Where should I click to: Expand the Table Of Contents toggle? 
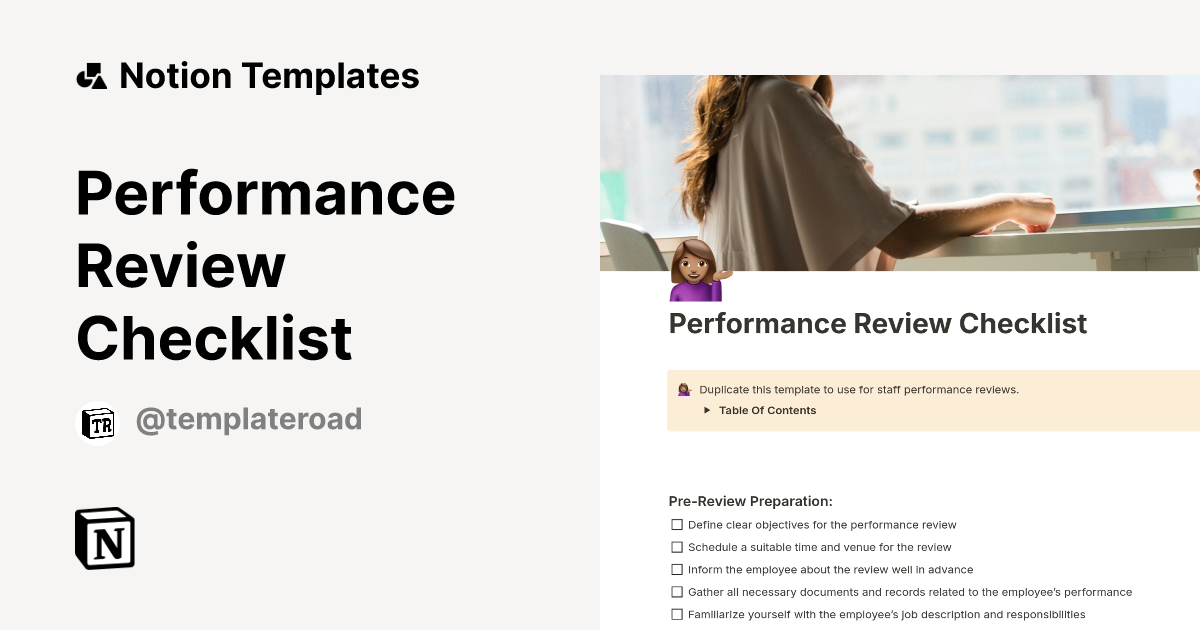click(x=707, y=410)
